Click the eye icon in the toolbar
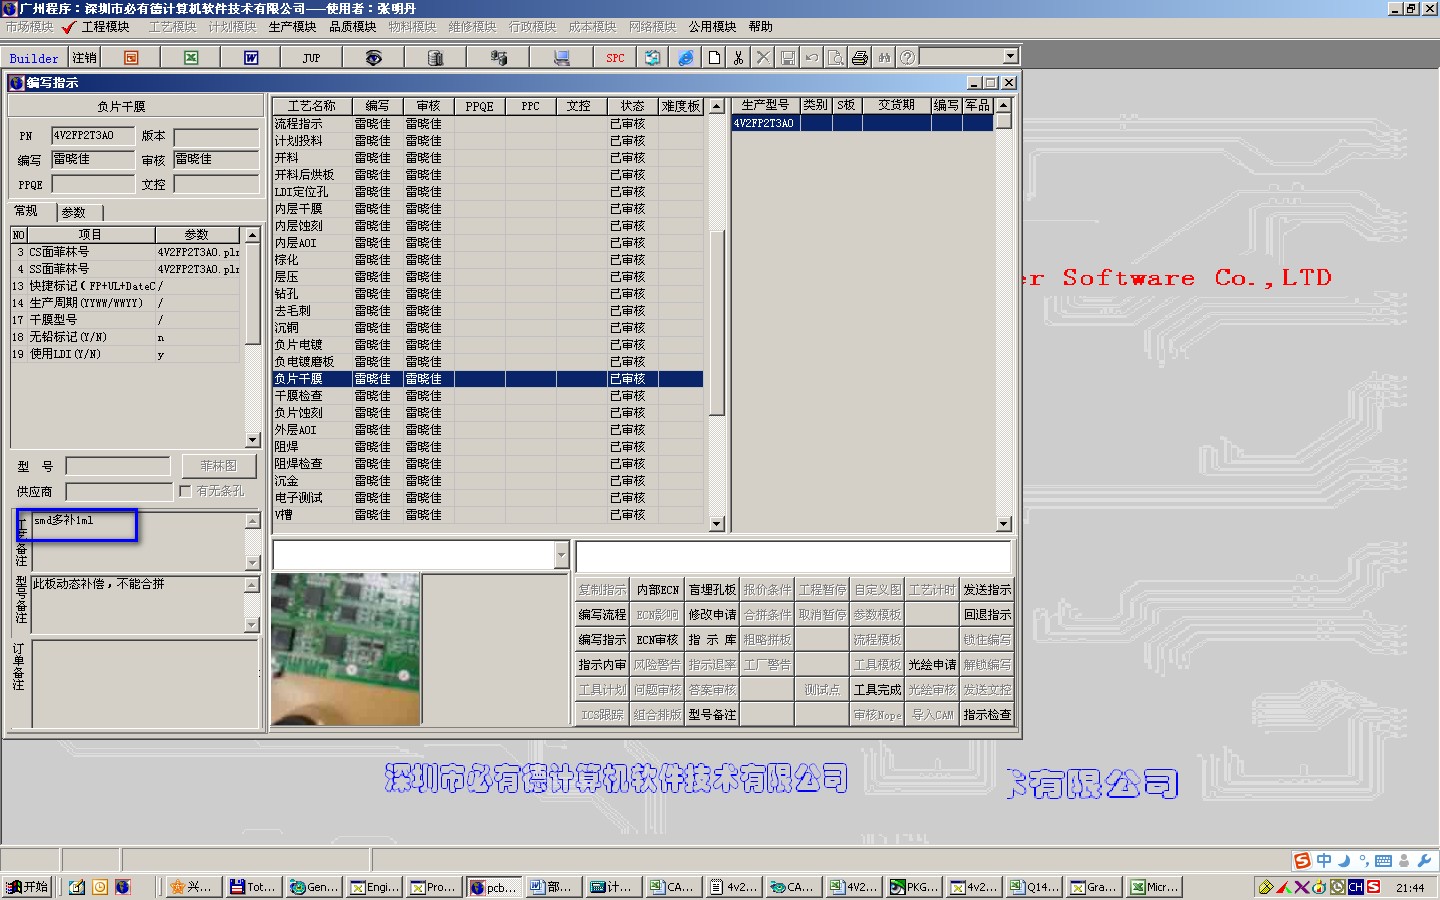This screenshot has height=900, width=1440. click(373, 58)
